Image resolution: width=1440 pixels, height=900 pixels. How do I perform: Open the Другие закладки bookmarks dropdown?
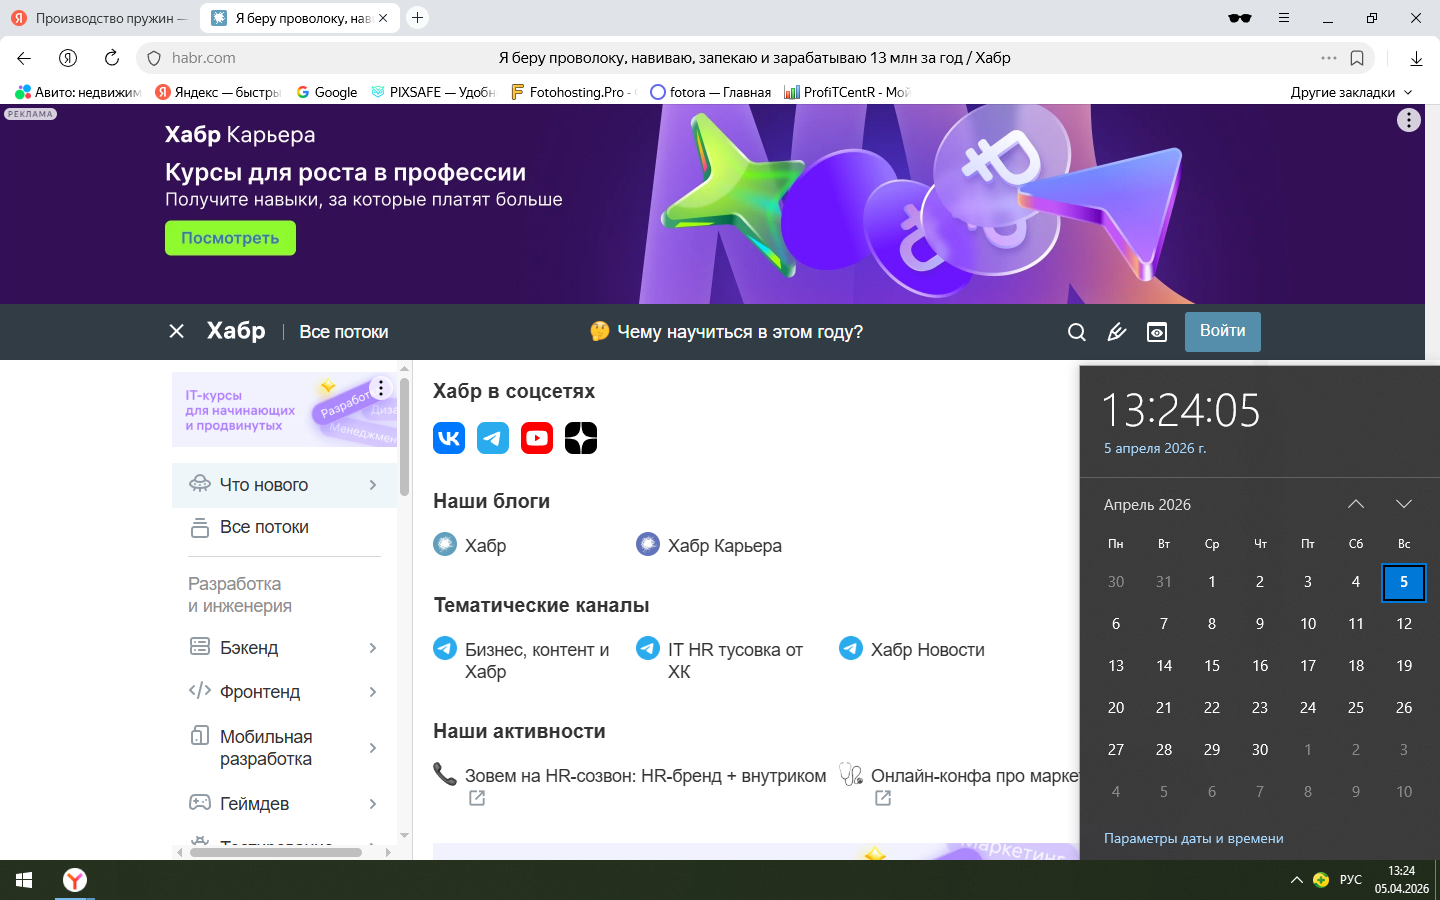point(1352,92)
